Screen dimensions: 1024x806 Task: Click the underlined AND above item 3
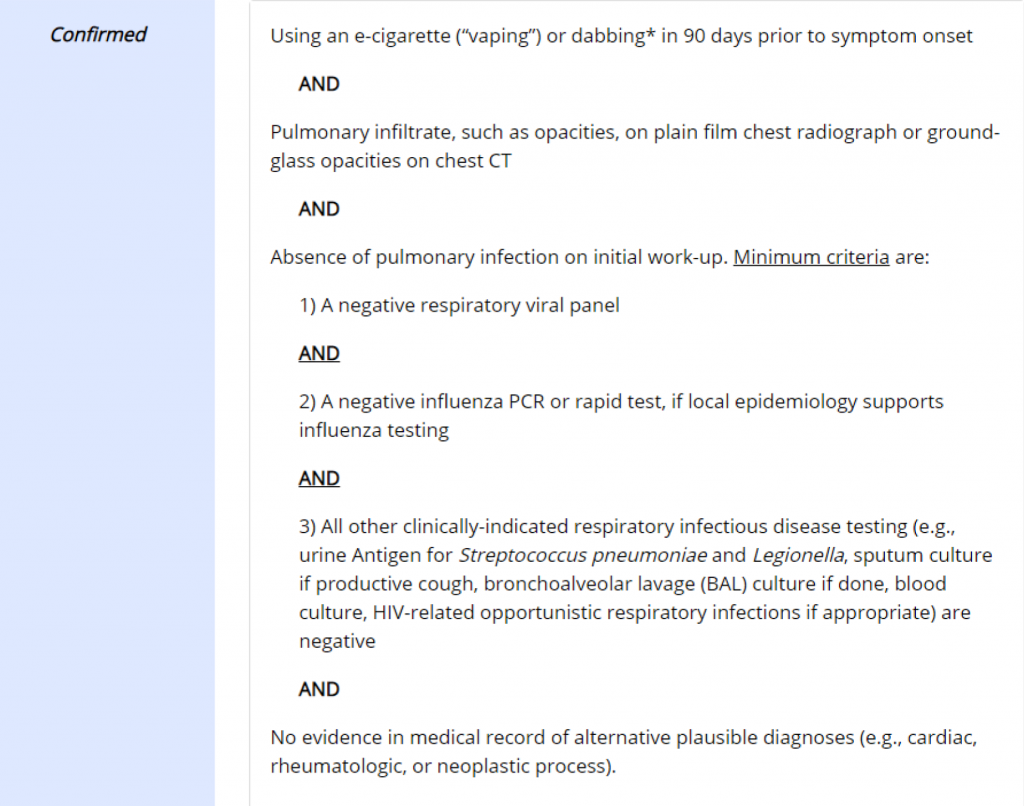pyautogui.click(x=319, y=479)
